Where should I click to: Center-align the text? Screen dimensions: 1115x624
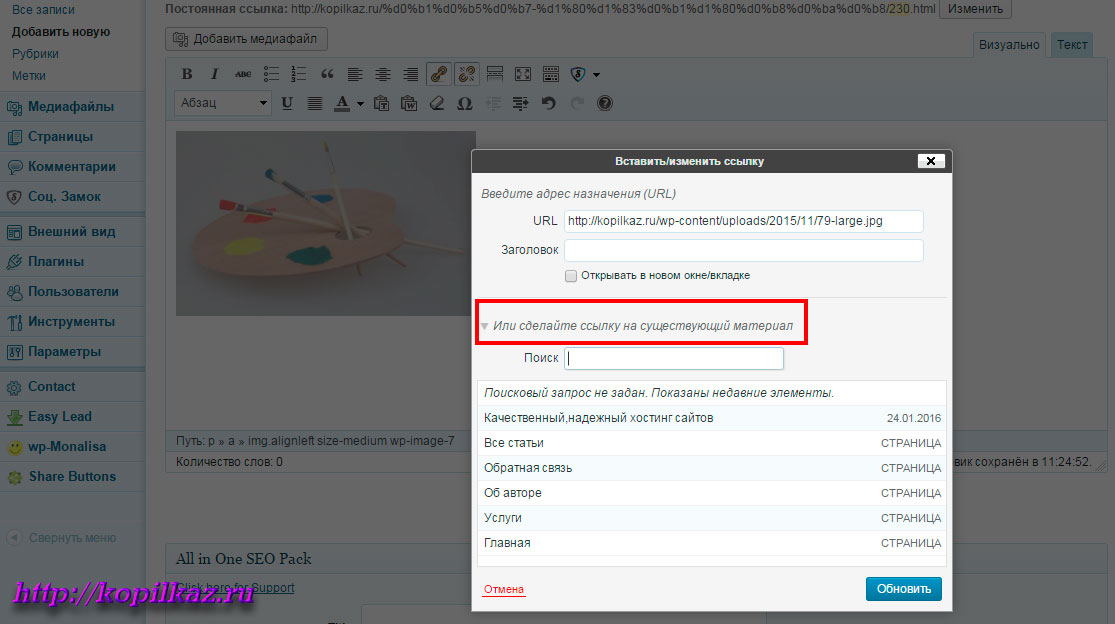tap(383, 74)
